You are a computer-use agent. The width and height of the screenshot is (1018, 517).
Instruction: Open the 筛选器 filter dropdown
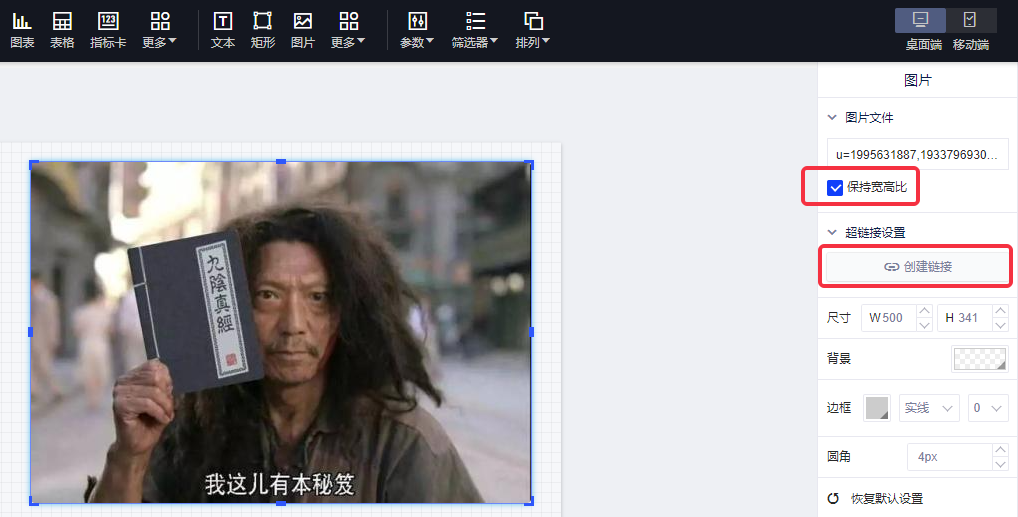(474, 30)
